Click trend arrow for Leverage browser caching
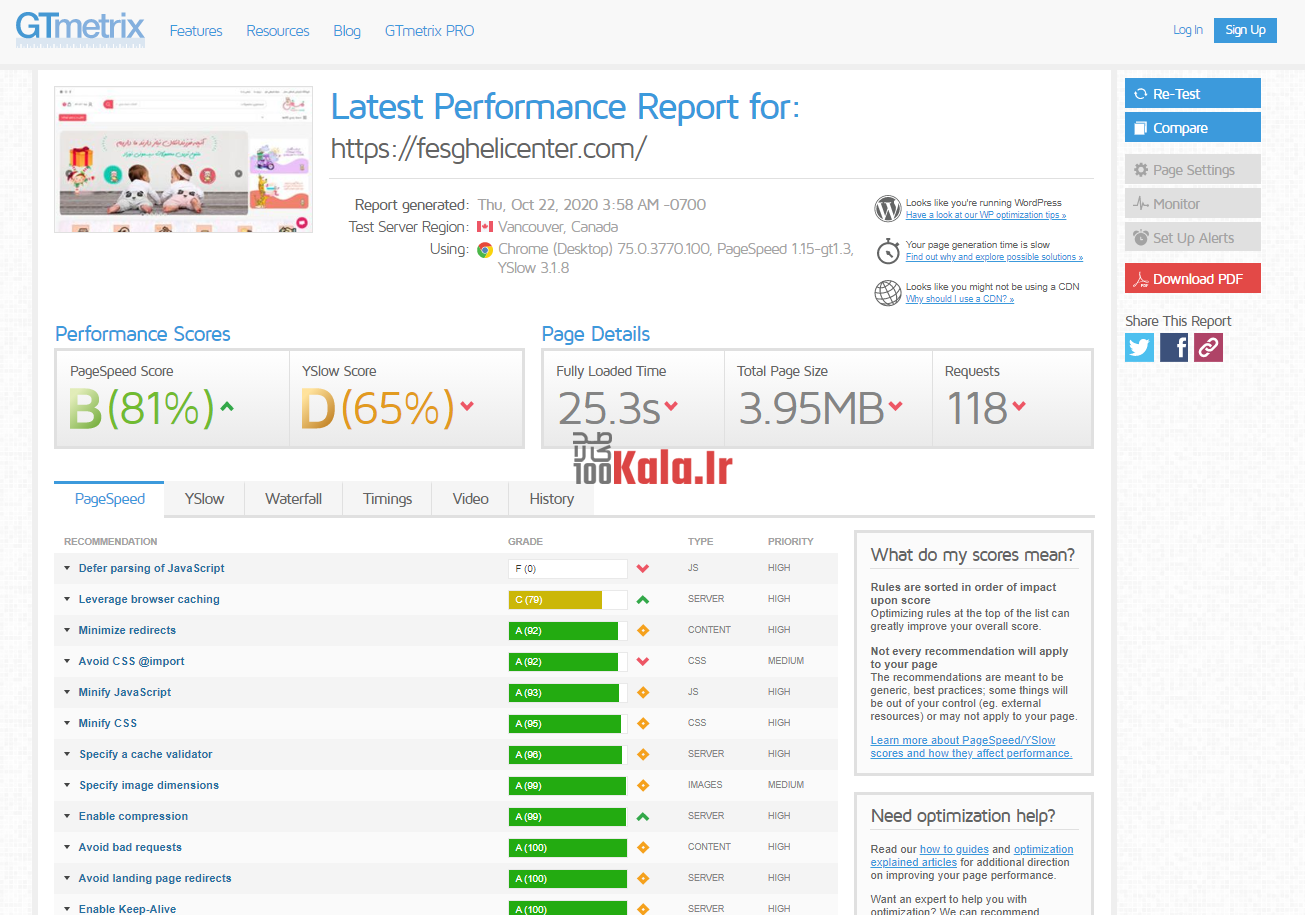 point(643,600)
